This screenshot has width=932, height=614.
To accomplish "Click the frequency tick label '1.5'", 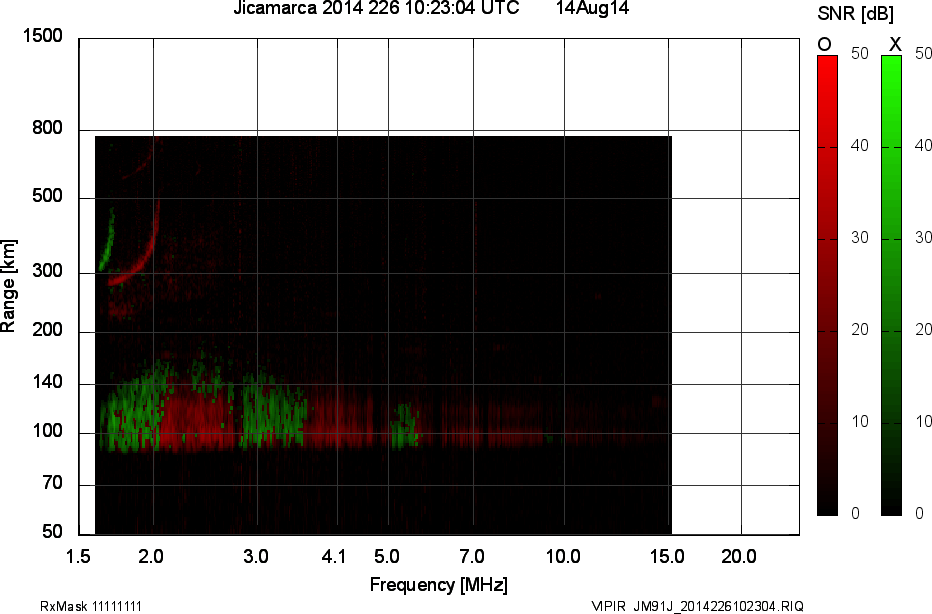I will 78,557.
